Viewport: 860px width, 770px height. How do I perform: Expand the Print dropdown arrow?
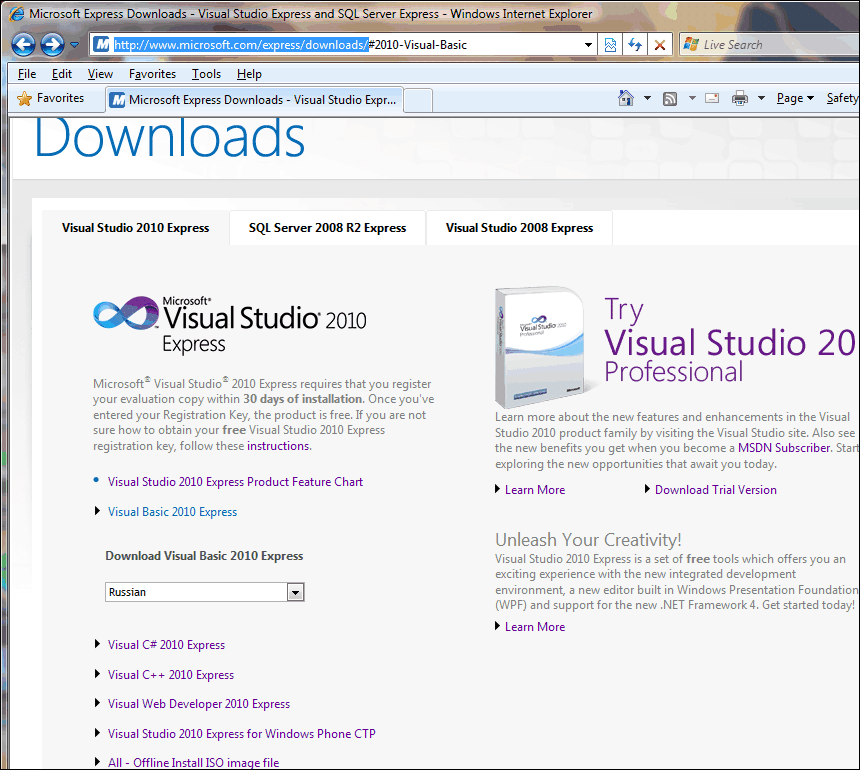[761, 98]
